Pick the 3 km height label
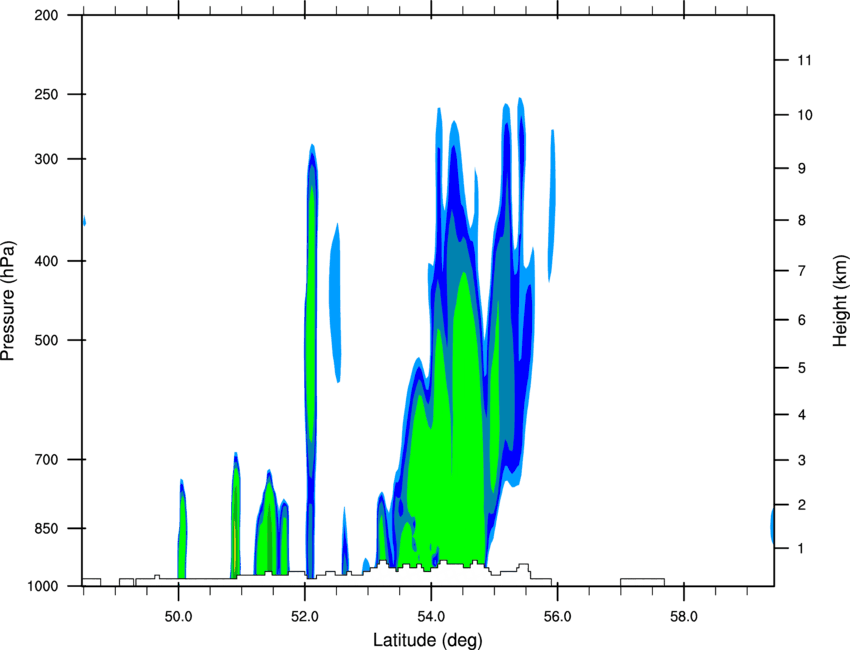The width and height of the screenshot is (850, 650). coord(801,460)
